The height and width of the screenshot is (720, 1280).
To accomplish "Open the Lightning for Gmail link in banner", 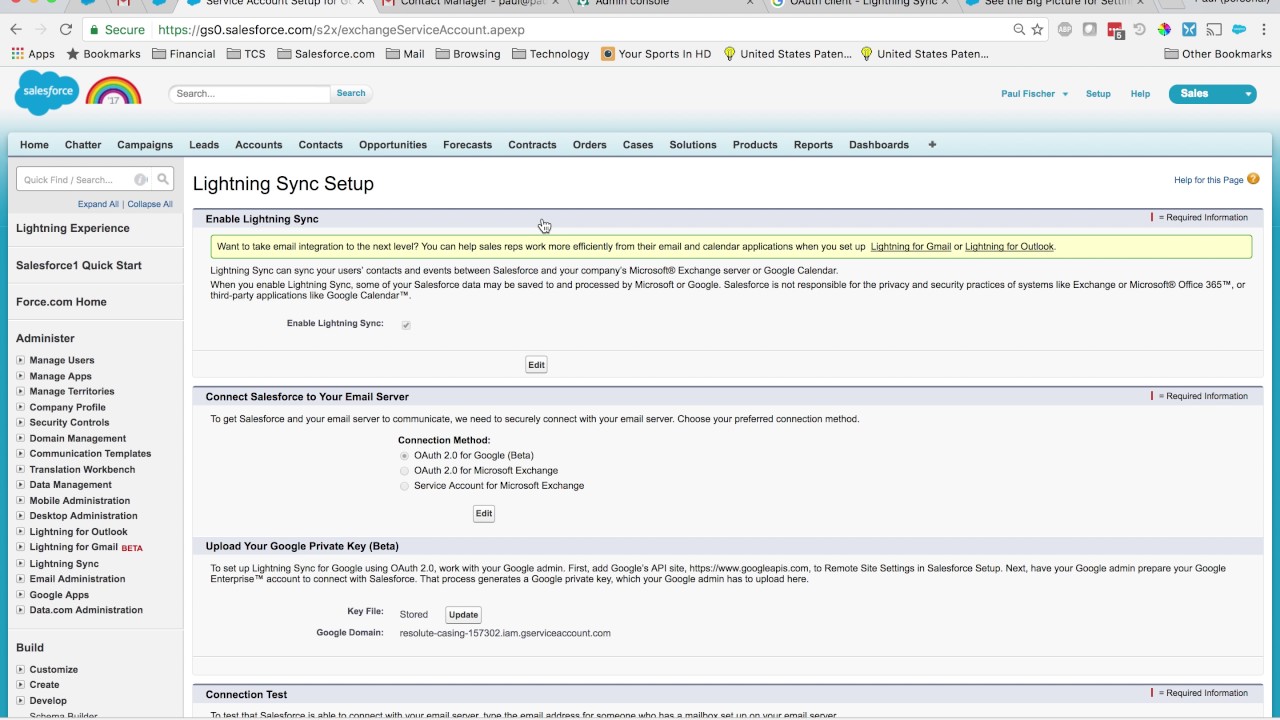I will pos(911,247).
